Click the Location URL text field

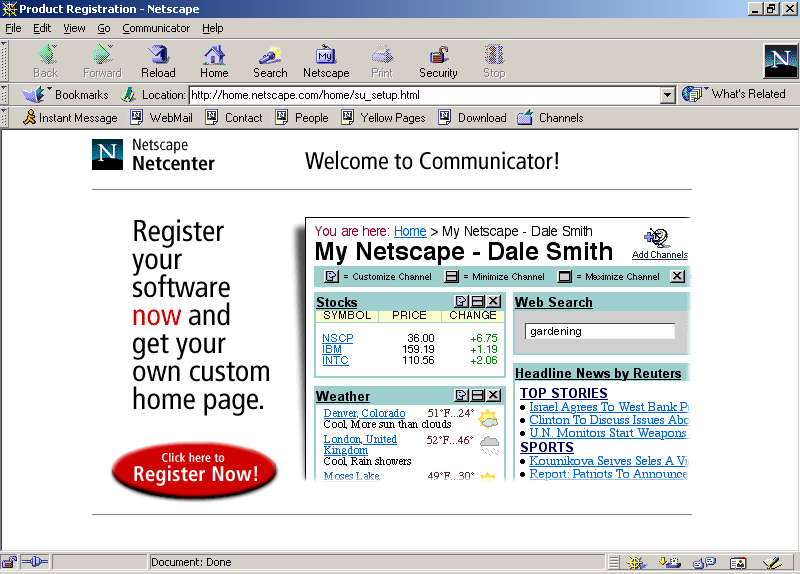[x=424, y=95]
